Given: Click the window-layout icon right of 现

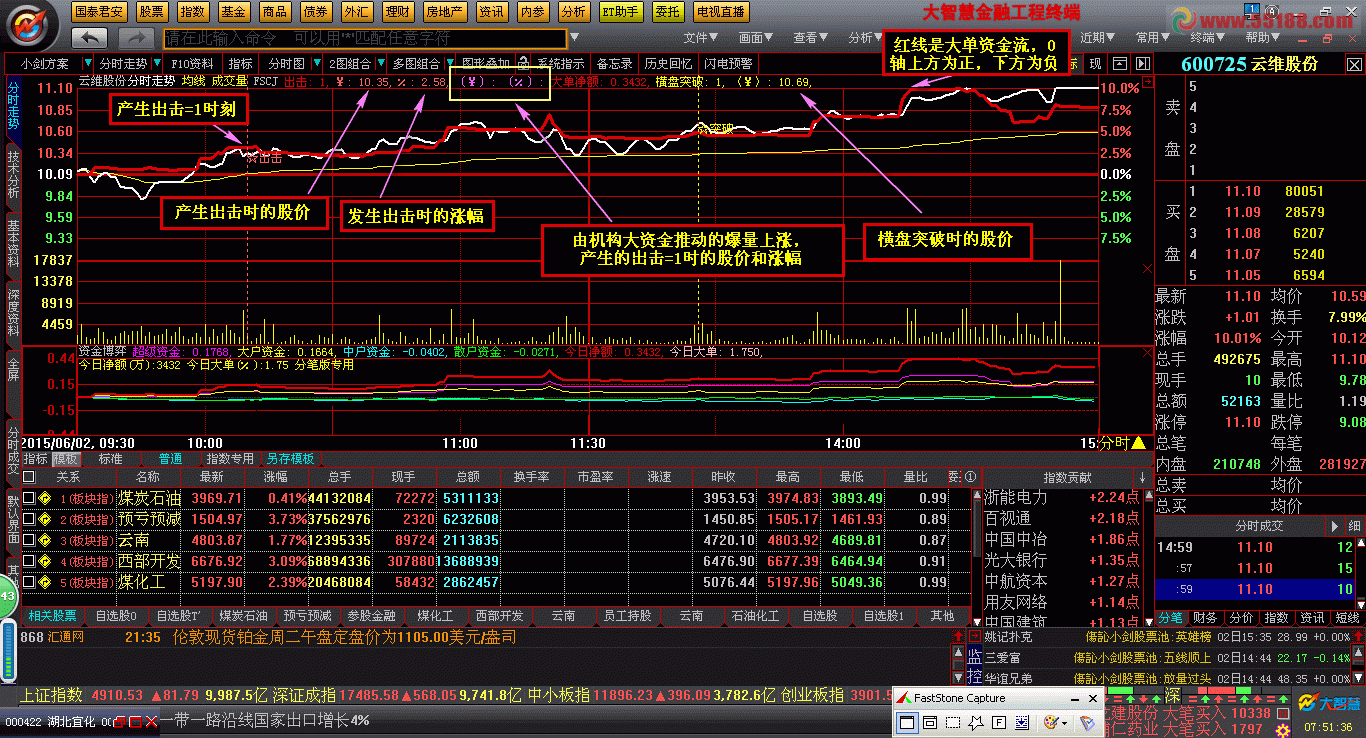Looking at the screenshot, I should click(1120, 63).
